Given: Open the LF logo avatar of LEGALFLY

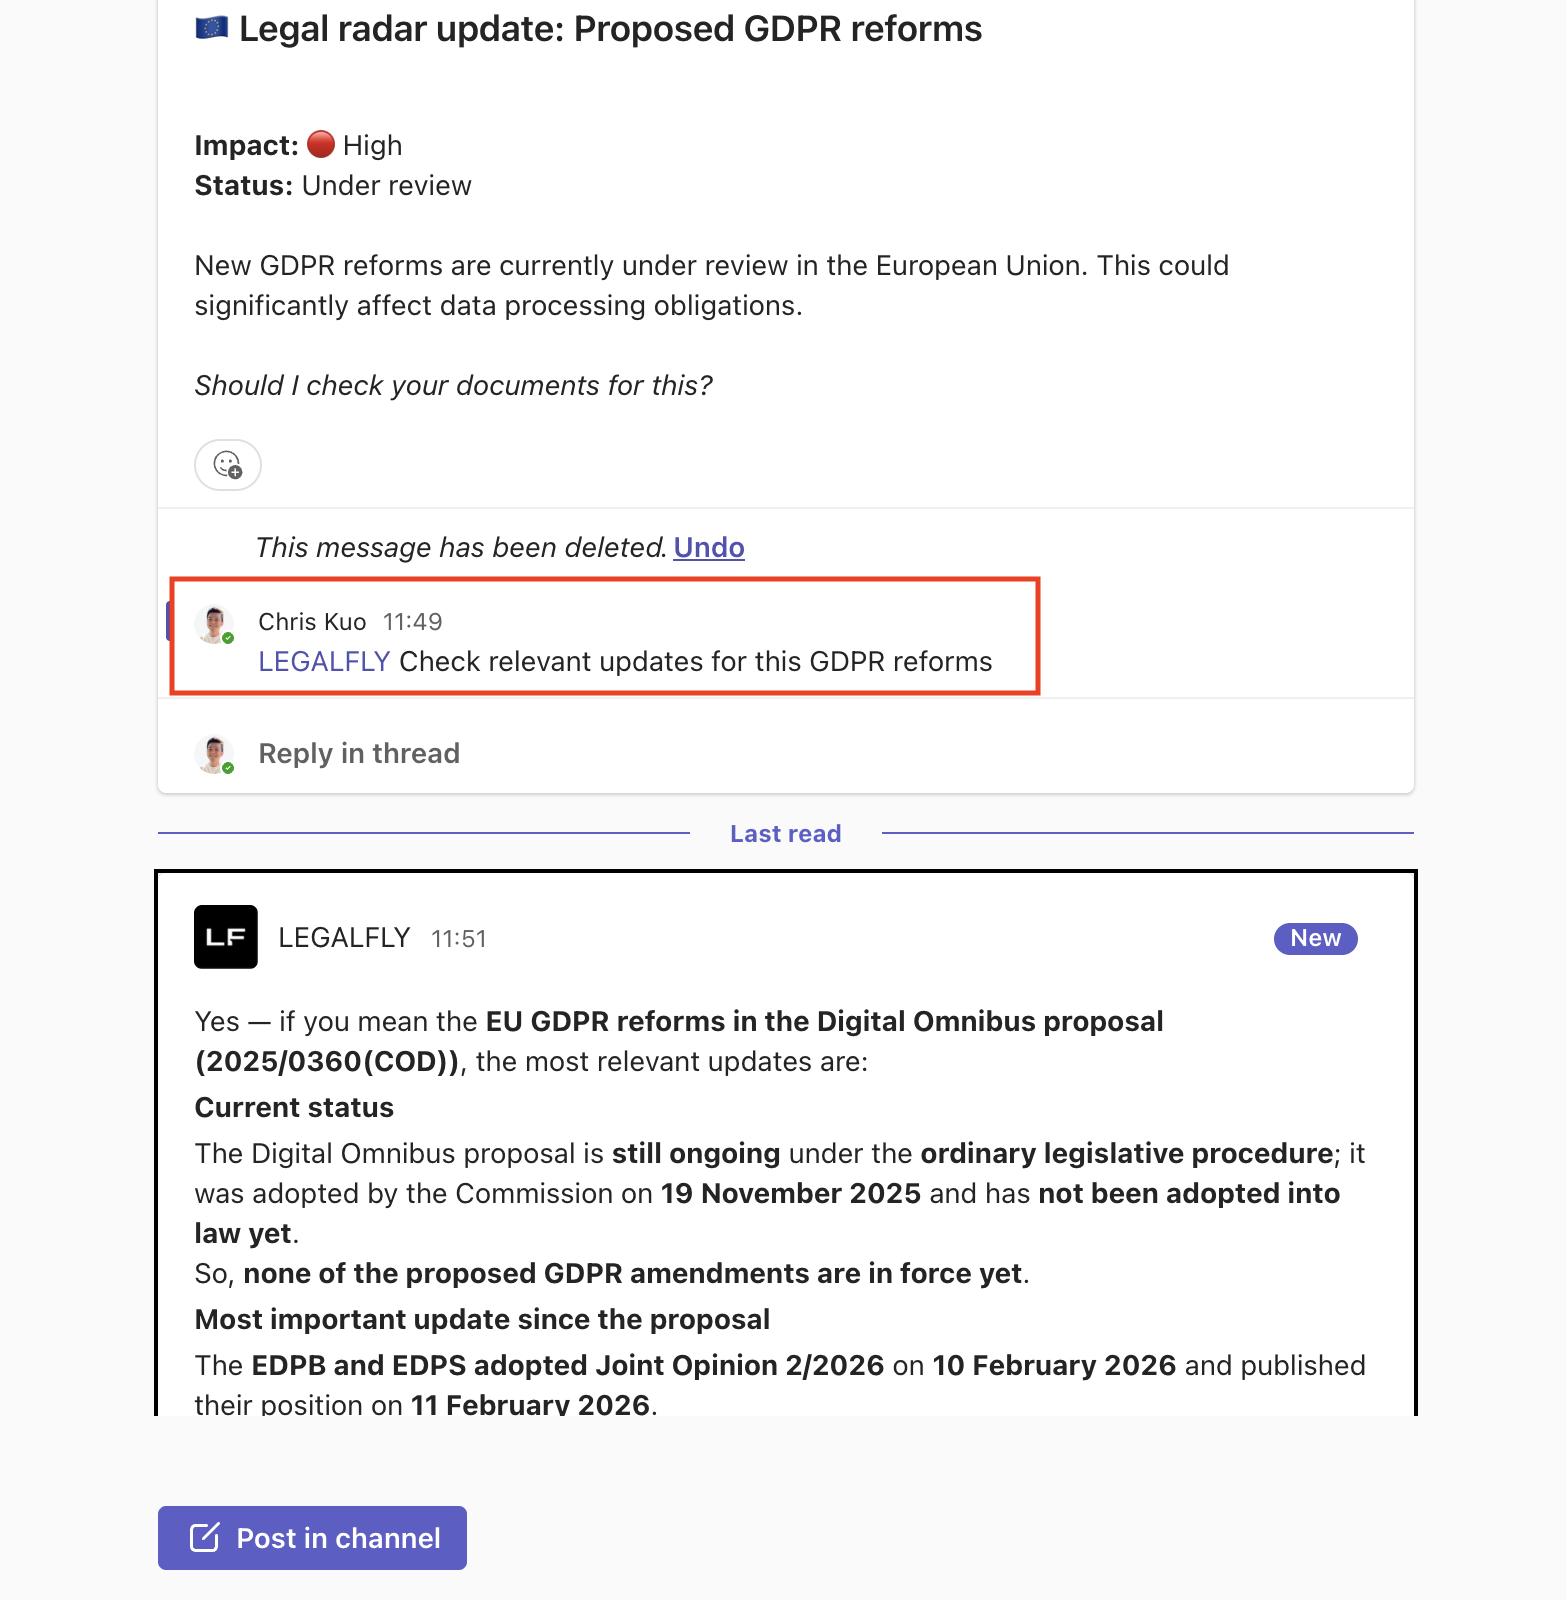Looking at the screenshot, I should (226, 937).
